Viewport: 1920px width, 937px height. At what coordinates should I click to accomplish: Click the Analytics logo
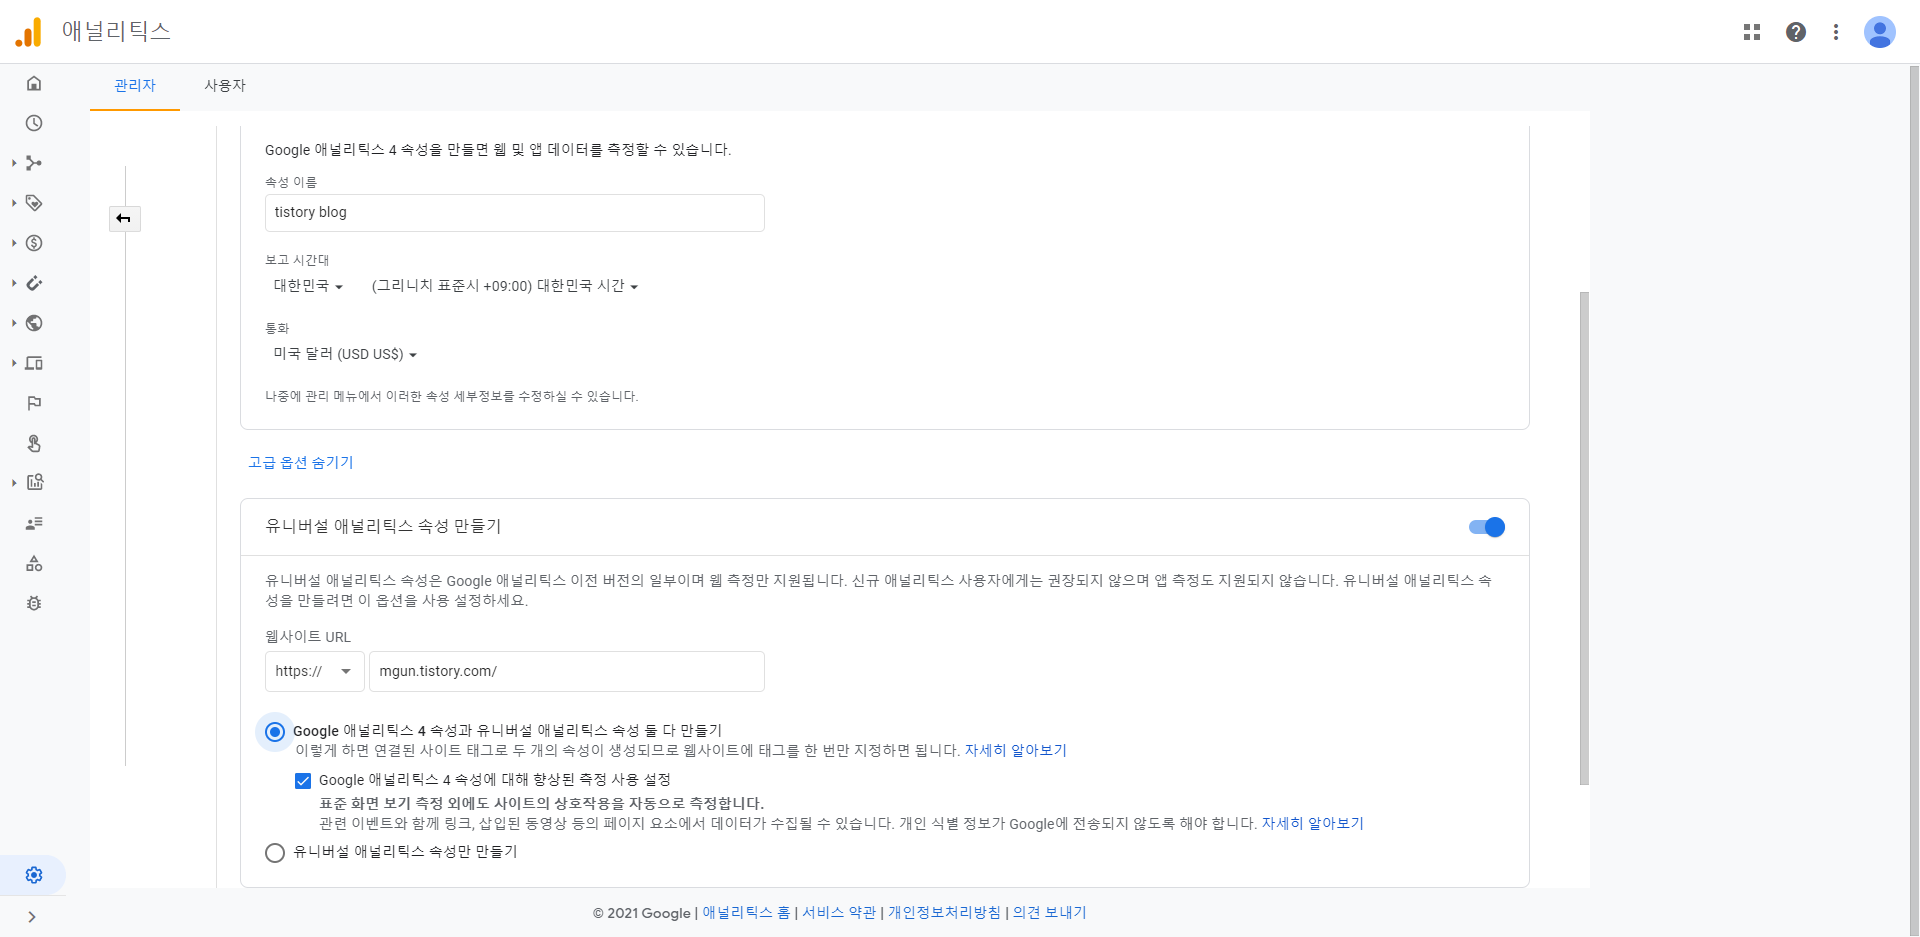pyautogui.click(x=29, y=32)
